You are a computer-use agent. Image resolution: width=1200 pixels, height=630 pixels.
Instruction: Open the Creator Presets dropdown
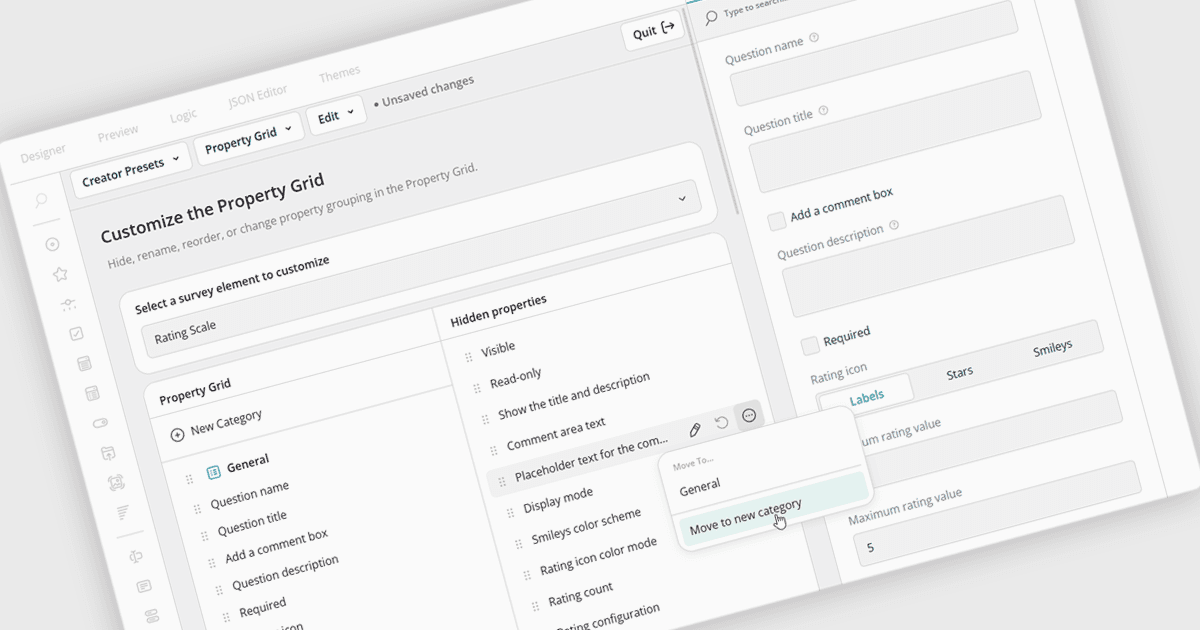pyautogui.click(x=130, y=168)
